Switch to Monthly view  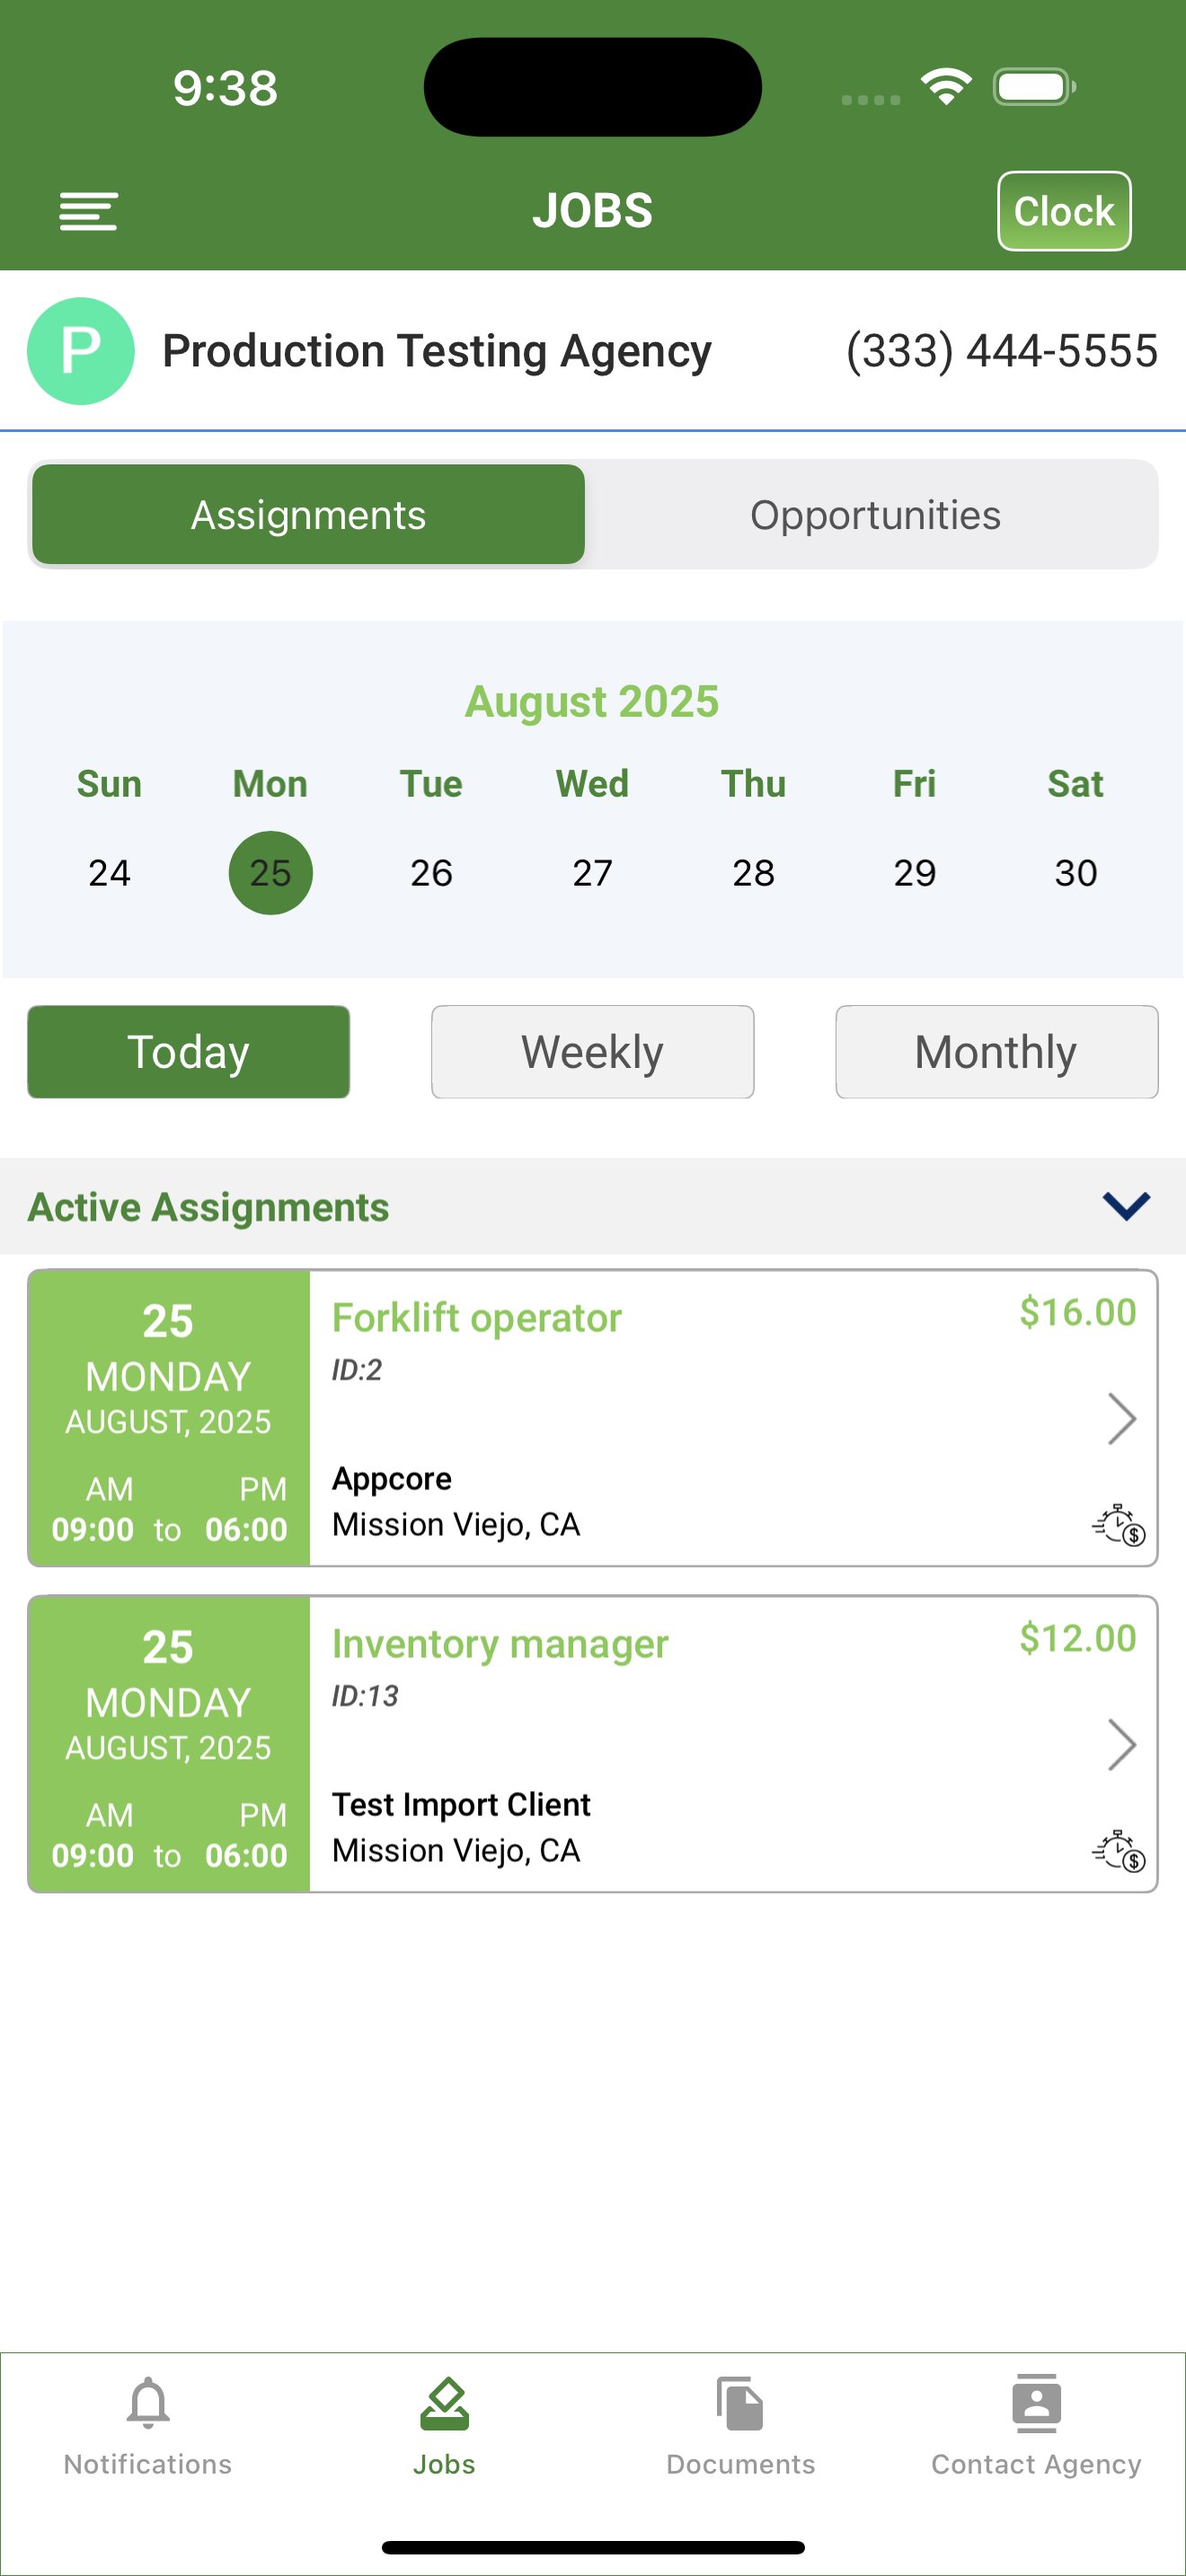point(996,1052)
